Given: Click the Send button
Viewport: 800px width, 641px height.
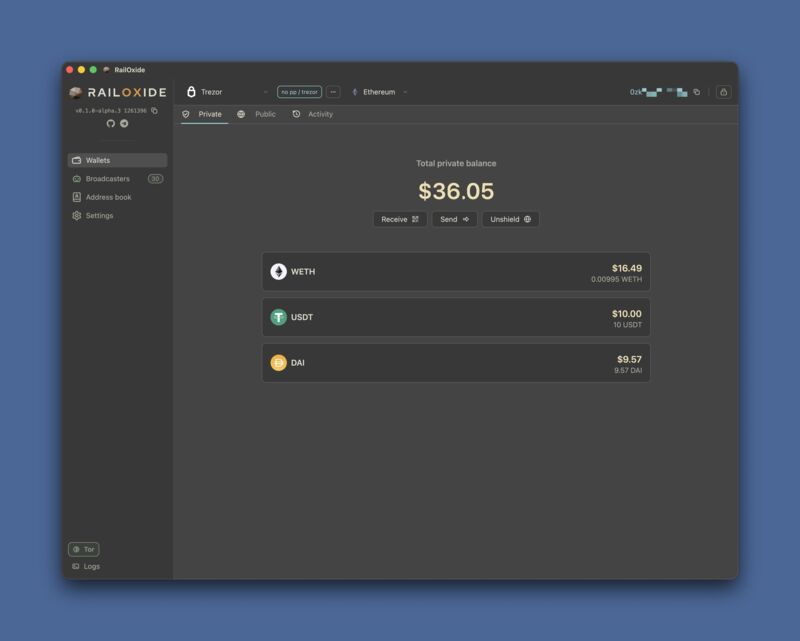Looking at the screenshot, I should (x=455, y=219).
